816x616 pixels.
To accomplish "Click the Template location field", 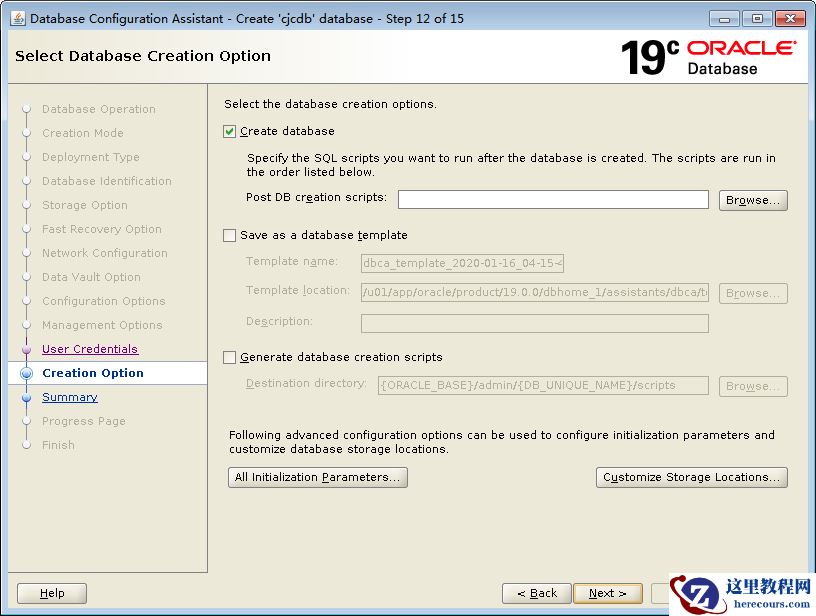I will [535, 292].
